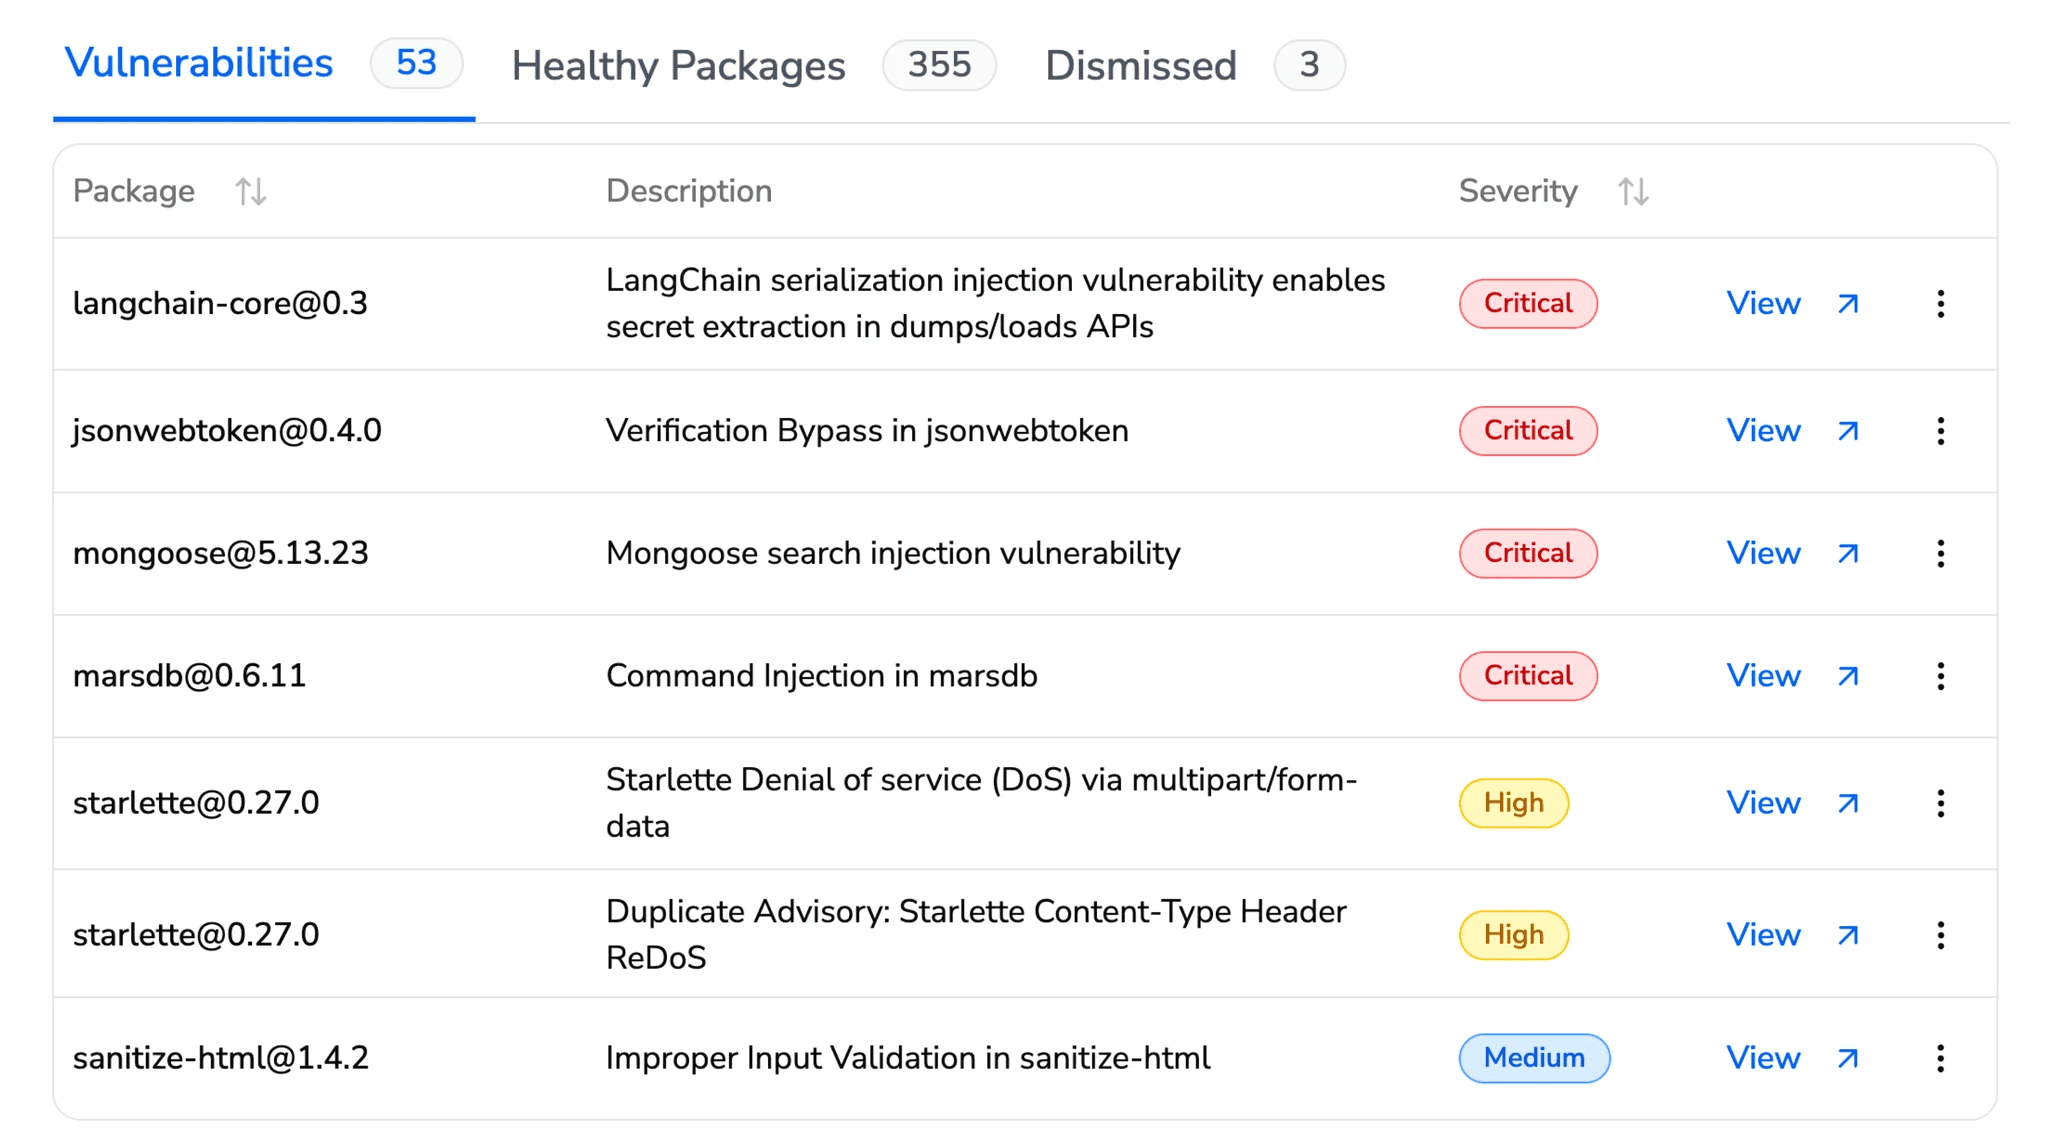View the jsonwebtoken Verification Bypass advisory
This screenshot has width=2048, height=1140.
1763,431
